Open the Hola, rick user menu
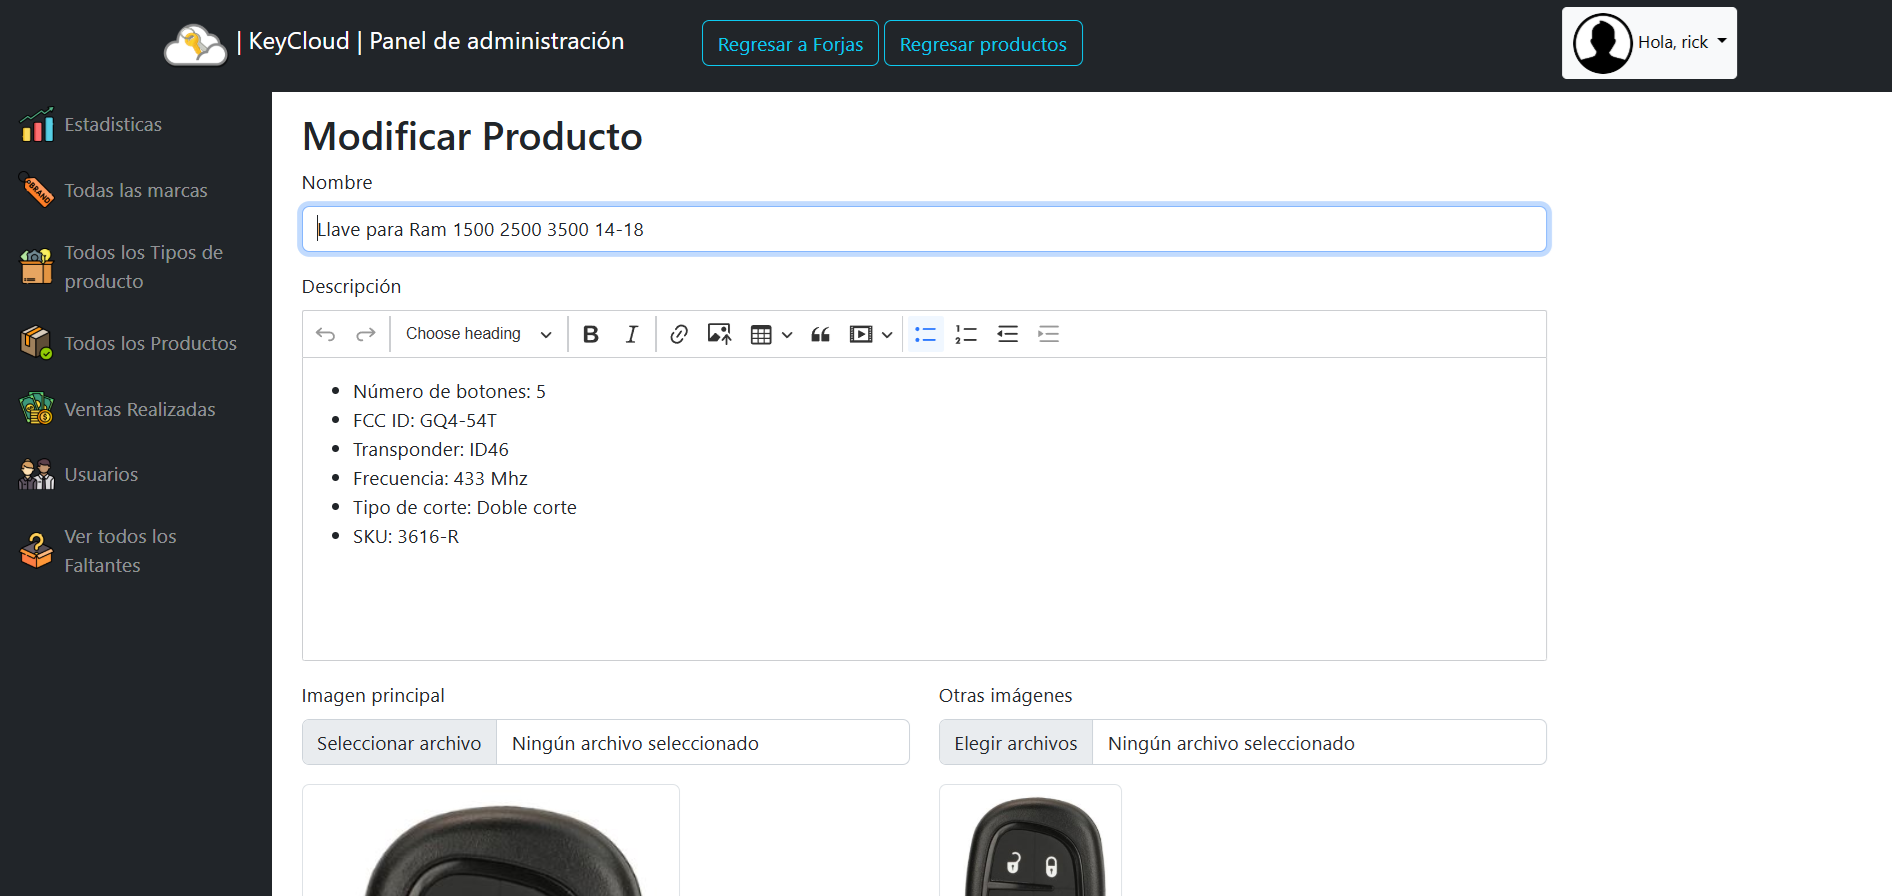The width and height of the screenshot is (1892, 896). click(1649, 43)
